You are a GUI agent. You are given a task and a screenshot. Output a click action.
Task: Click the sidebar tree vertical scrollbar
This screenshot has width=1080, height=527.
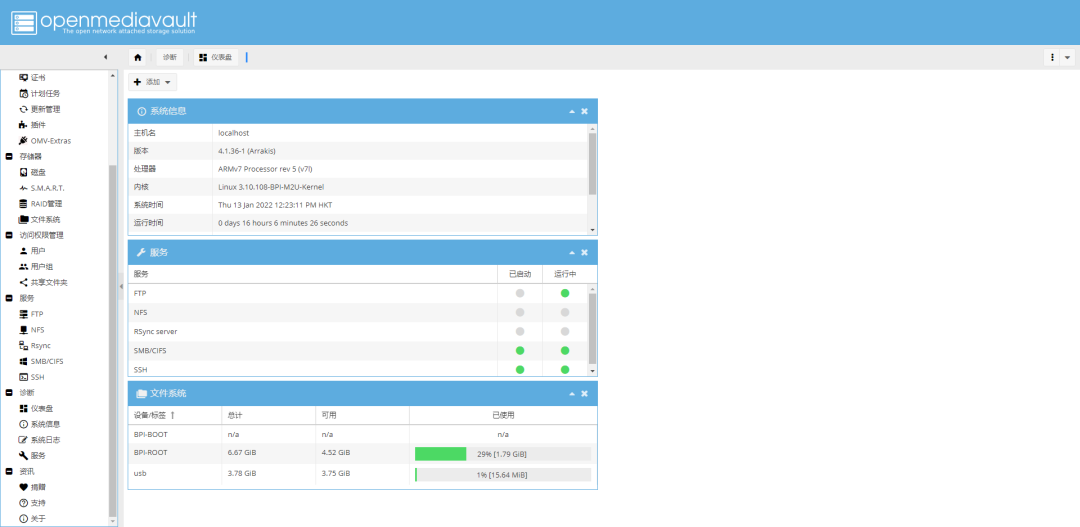[113, 341]
